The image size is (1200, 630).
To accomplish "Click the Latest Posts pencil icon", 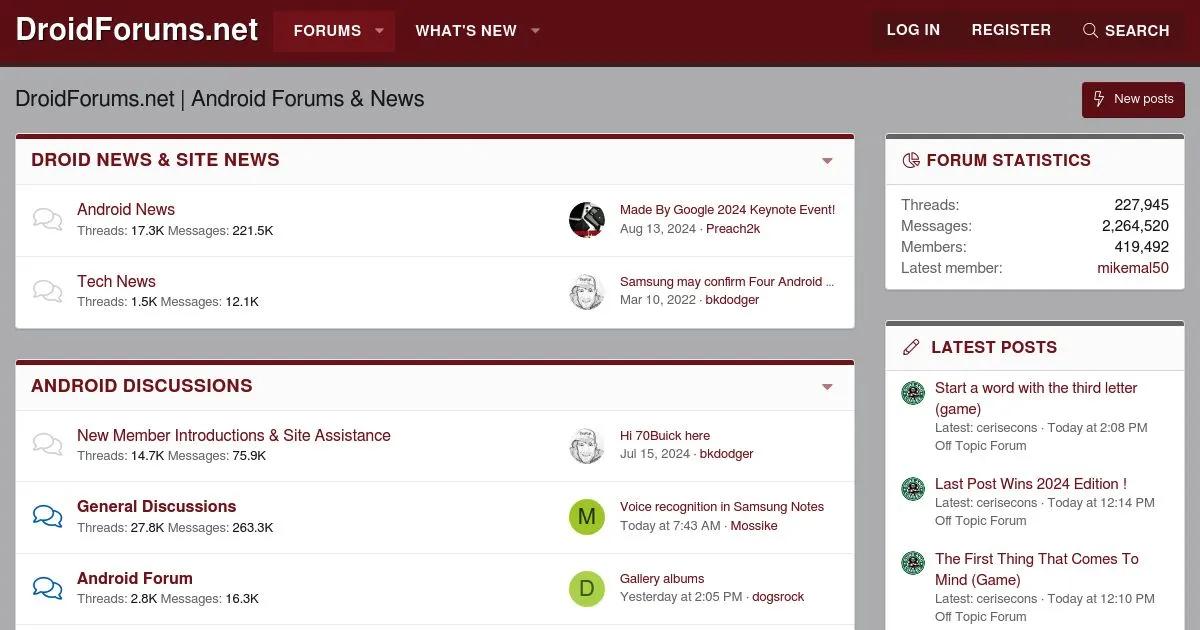I will click(911, 347).
